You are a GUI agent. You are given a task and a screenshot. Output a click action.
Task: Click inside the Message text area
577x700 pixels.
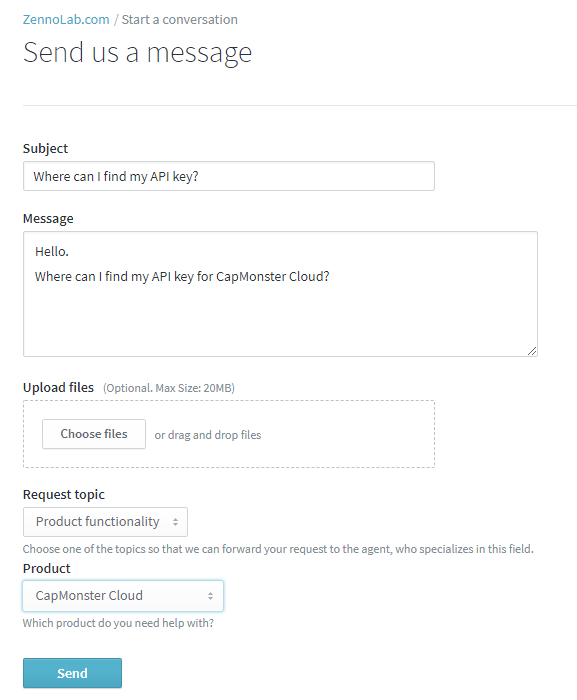[280, 294]
